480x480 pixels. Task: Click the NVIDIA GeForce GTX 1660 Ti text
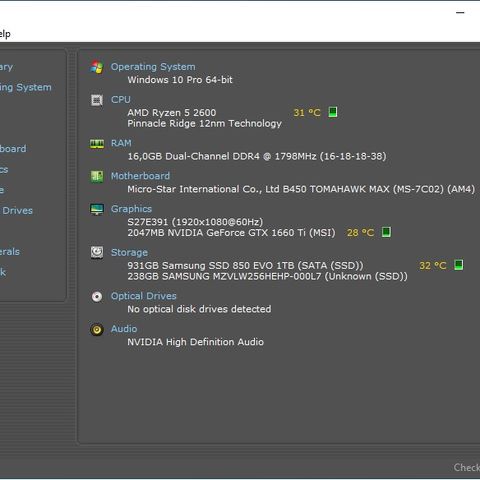pyautogui.click(x=231, y=233)
